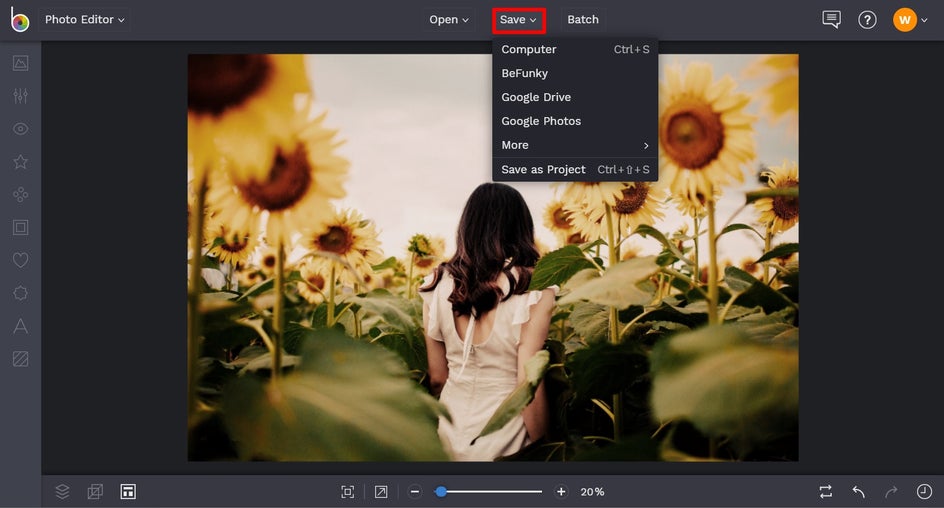
Task: Save the image to Google Photos
Action: (575, 121)
